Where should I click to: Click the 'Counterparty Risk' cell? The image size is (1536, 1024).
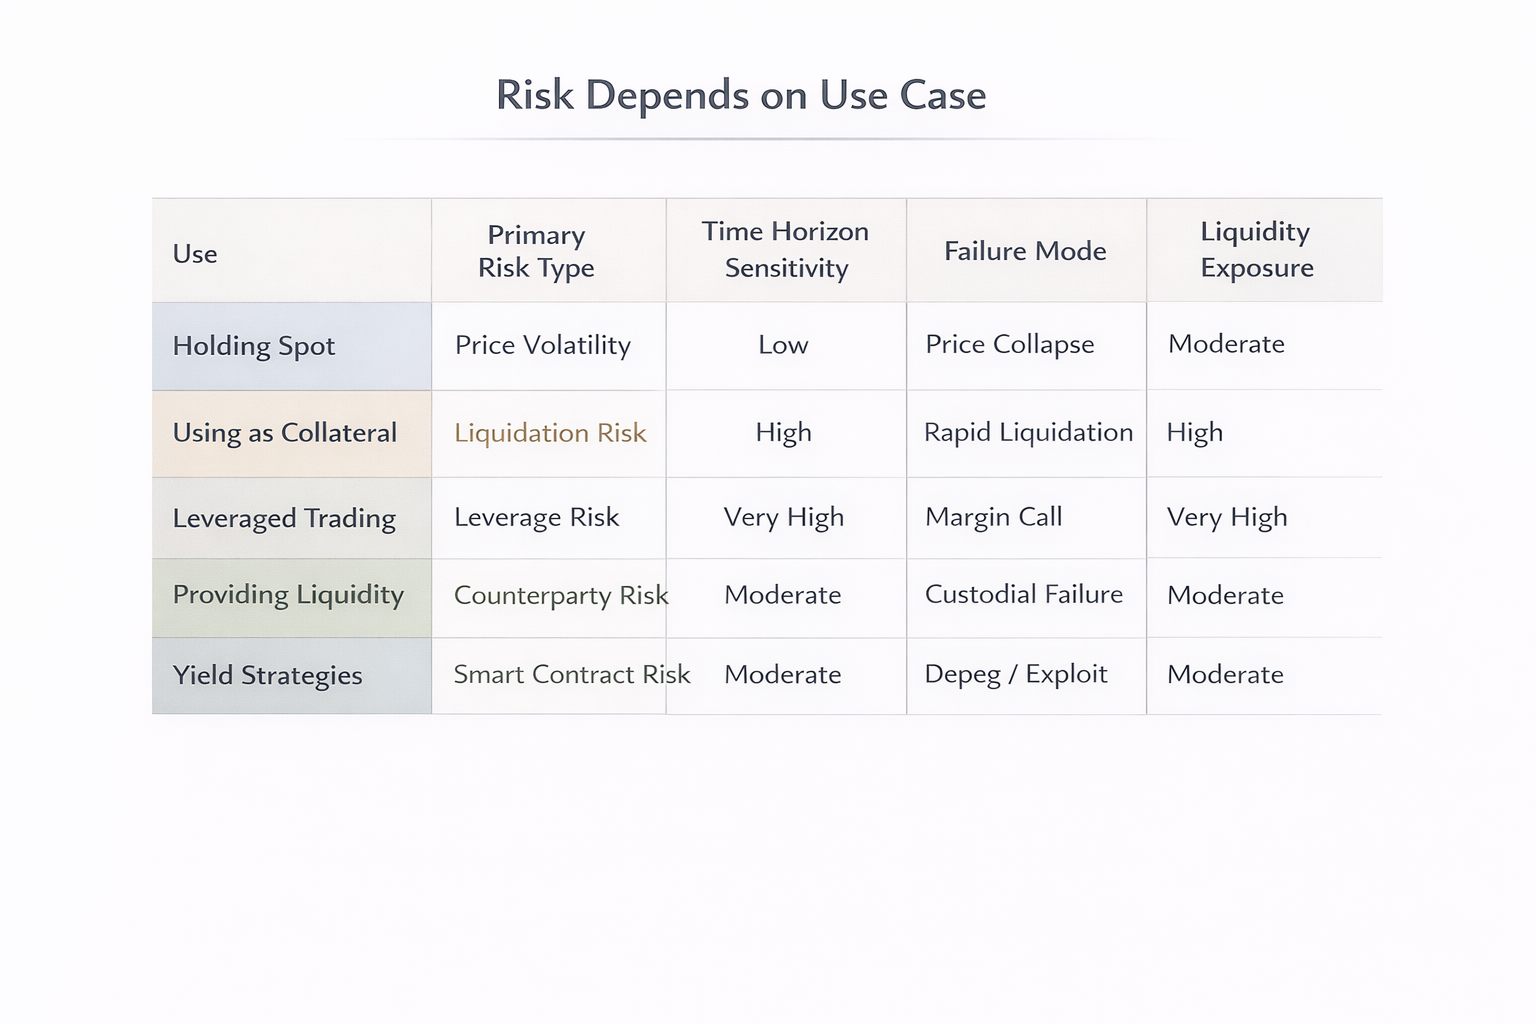[x=560, y=595]
